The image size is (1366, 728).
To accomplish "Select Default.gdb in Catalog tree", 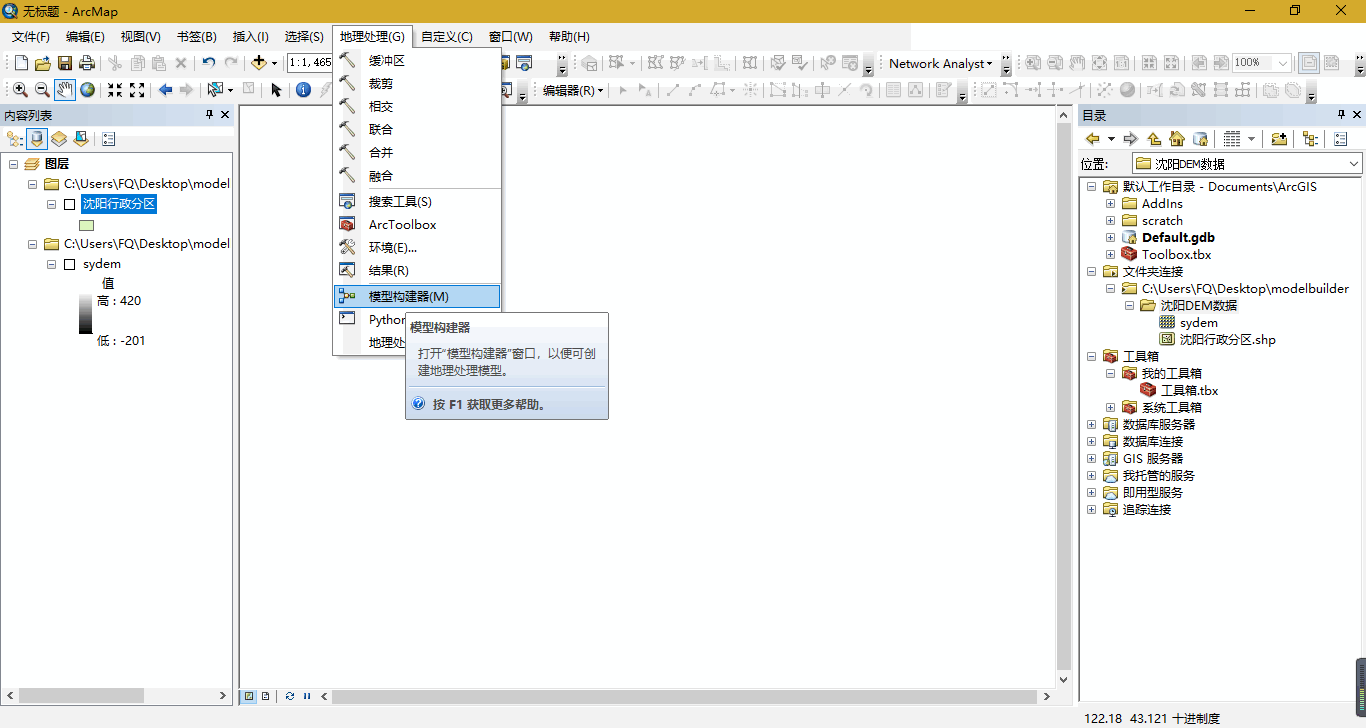I will (x=1178, y=238).
